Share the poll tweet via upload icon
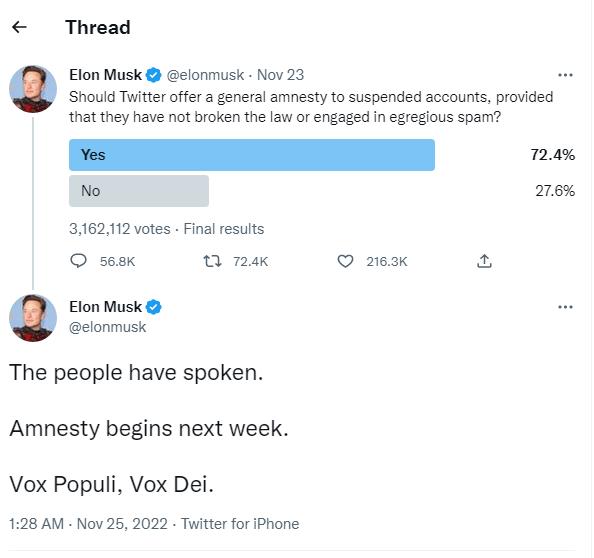Viewport: 594px width, 558px height. pos(484,261)
